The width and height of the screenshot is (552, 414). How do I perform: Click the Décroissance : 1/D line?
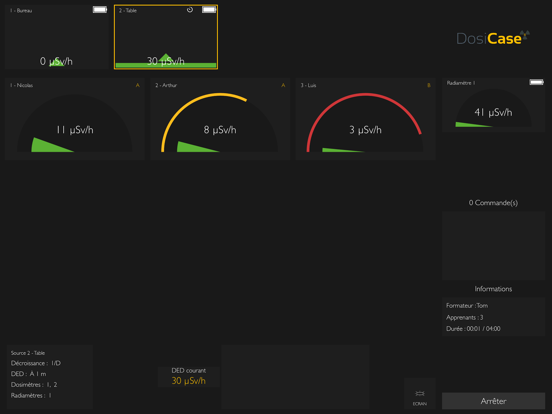point(36,363)
